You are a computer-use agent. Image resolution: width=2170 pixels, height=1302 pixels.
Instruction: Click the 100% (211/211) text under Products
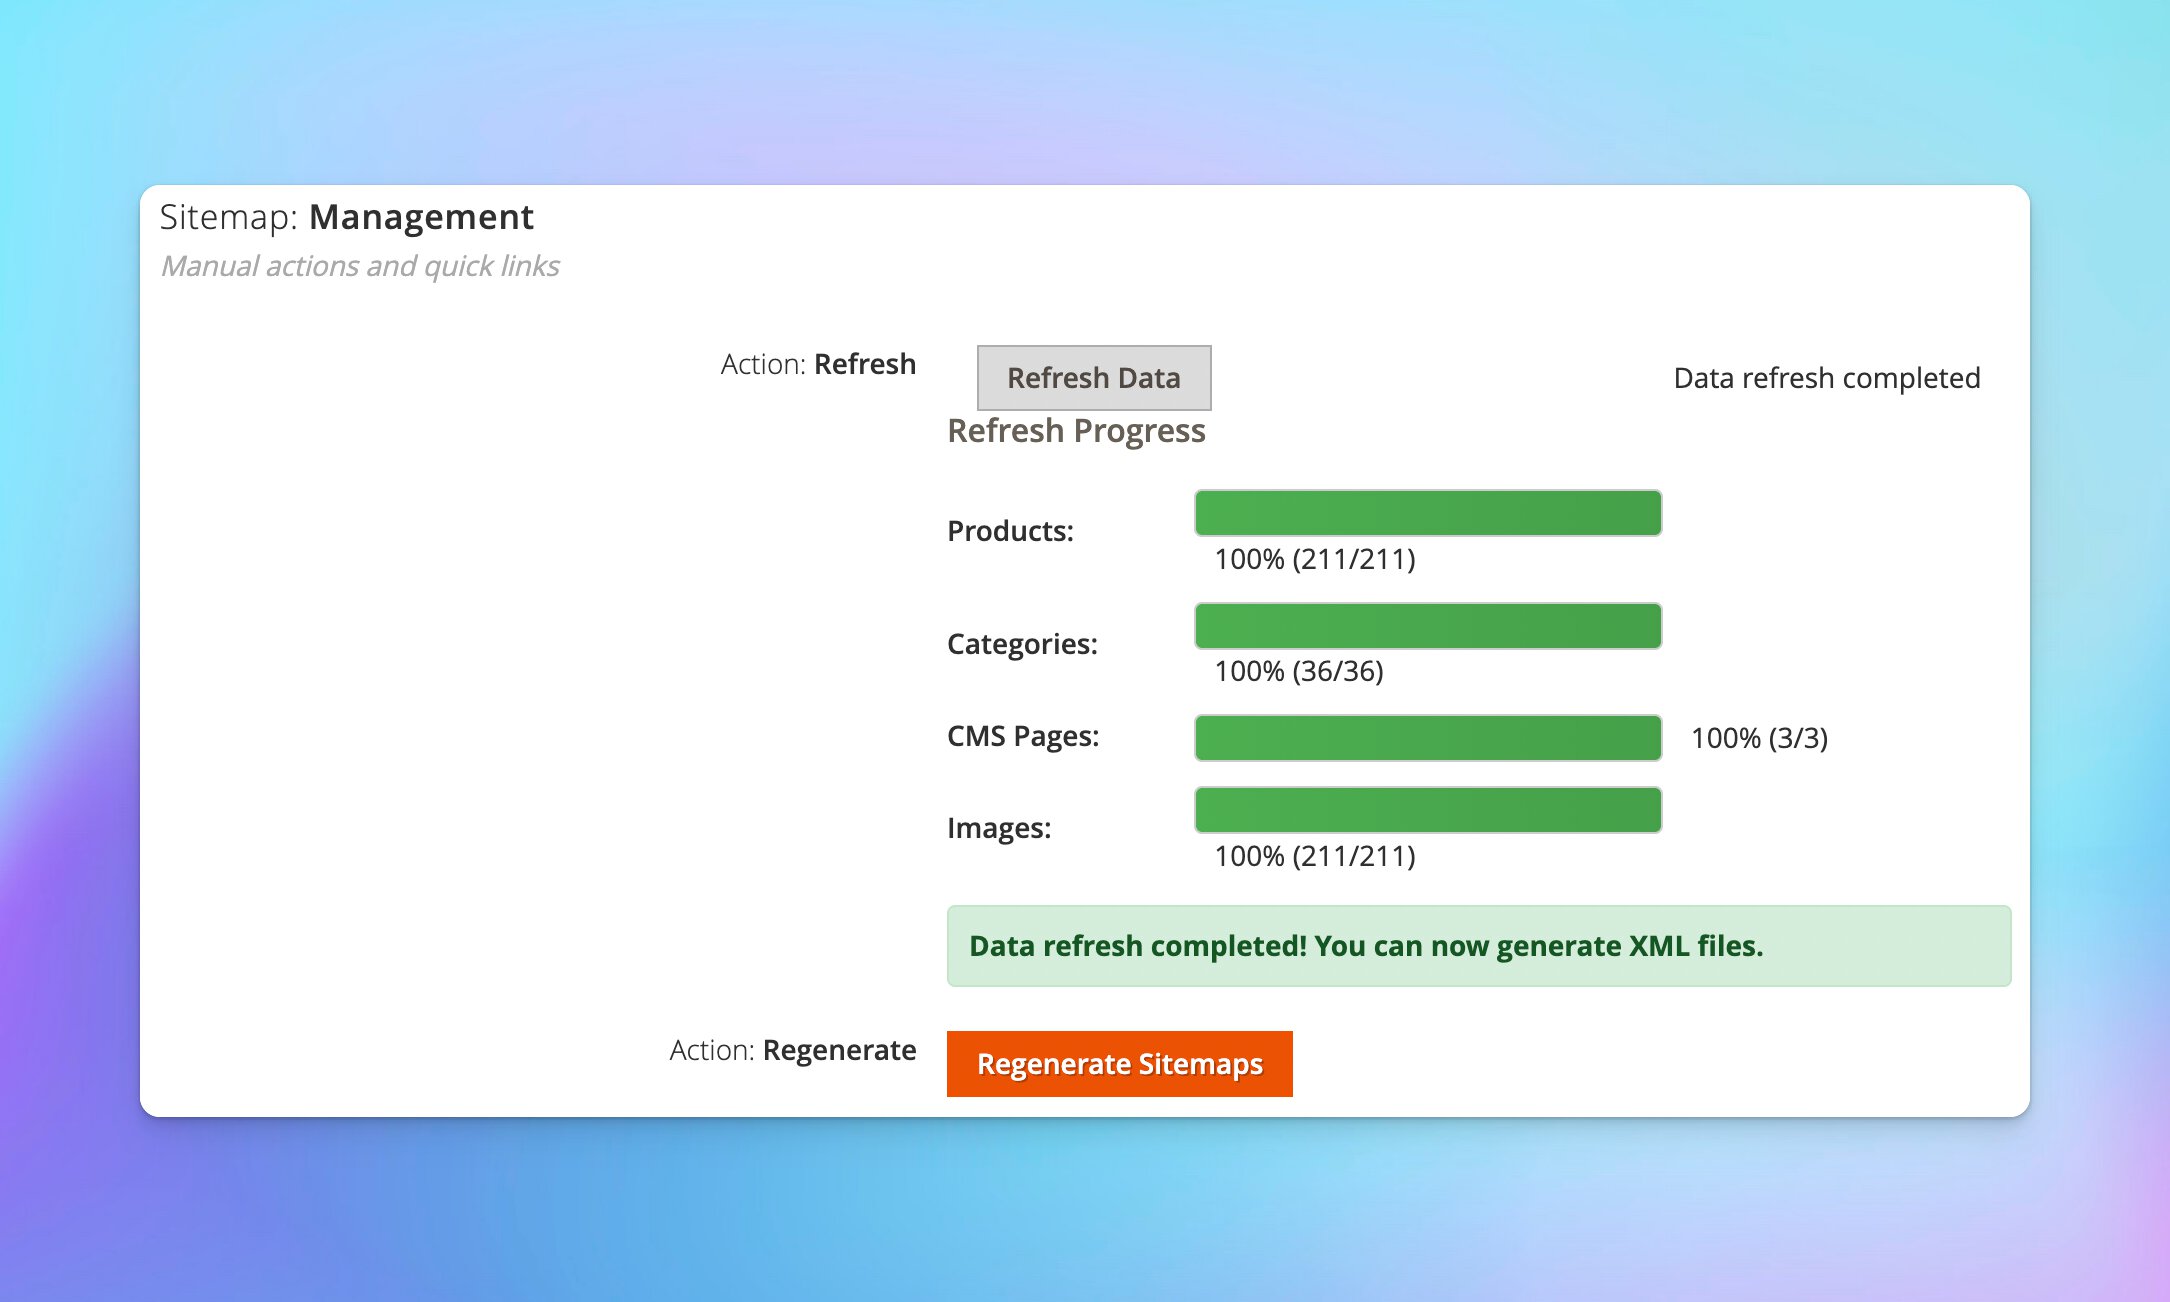tap(1314, 559)
